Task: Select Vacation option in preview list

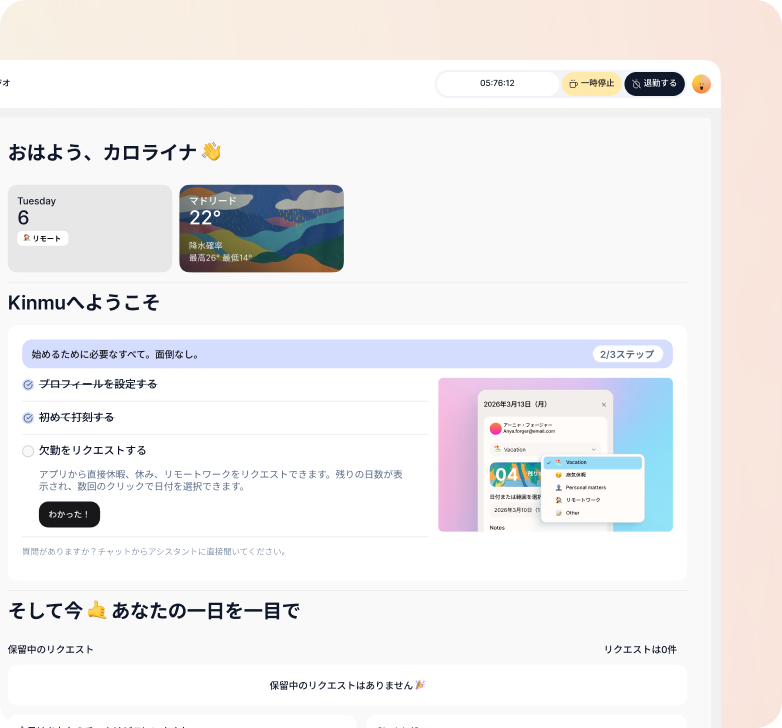Action: pos(592,462)
